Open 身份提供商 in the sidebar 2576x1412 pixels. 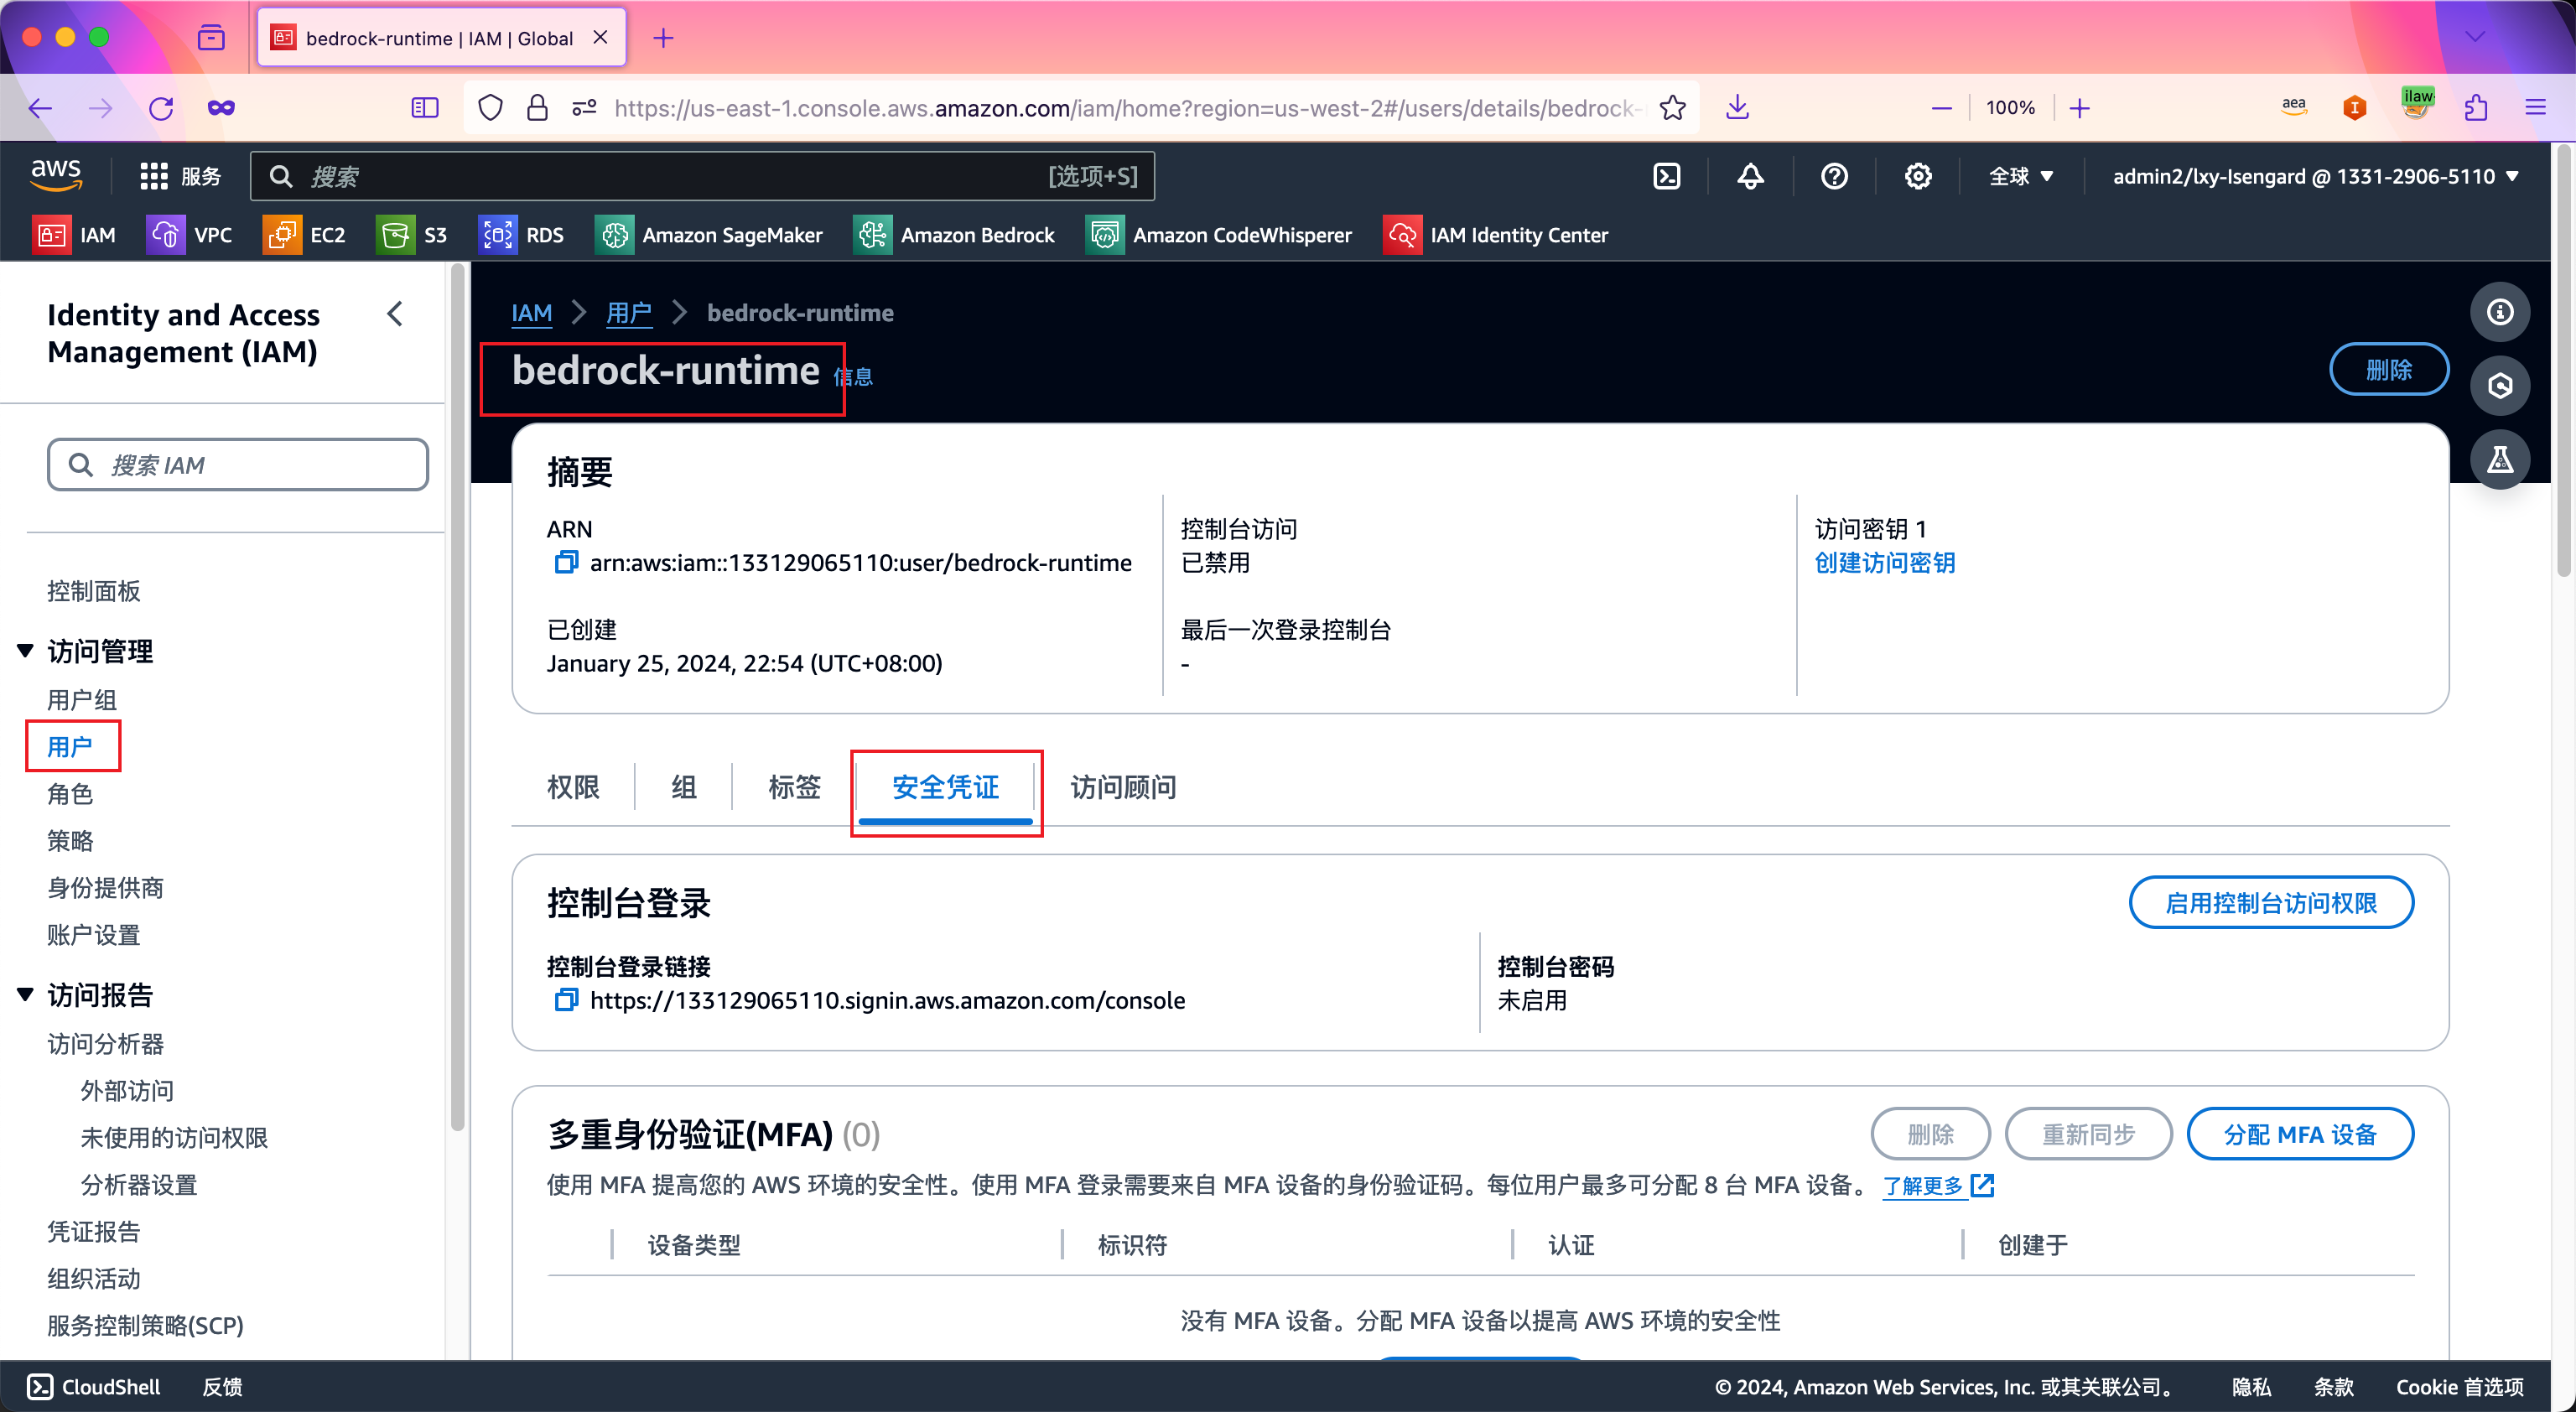pos(105,887)
